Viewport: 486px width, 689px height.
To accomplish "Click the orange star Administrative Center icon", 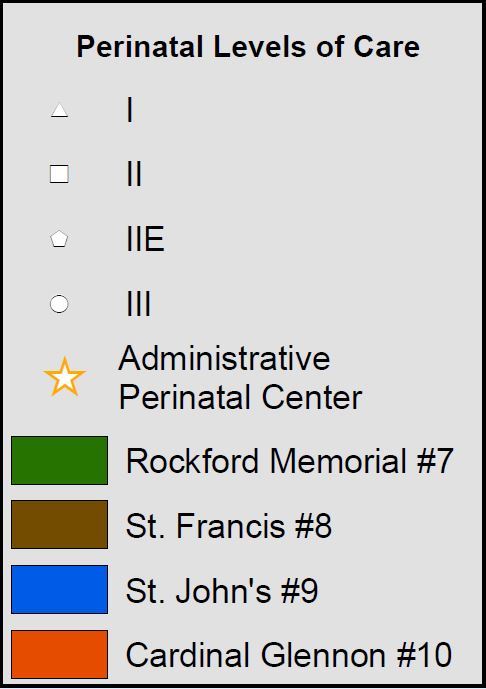I will click(64, 377).
